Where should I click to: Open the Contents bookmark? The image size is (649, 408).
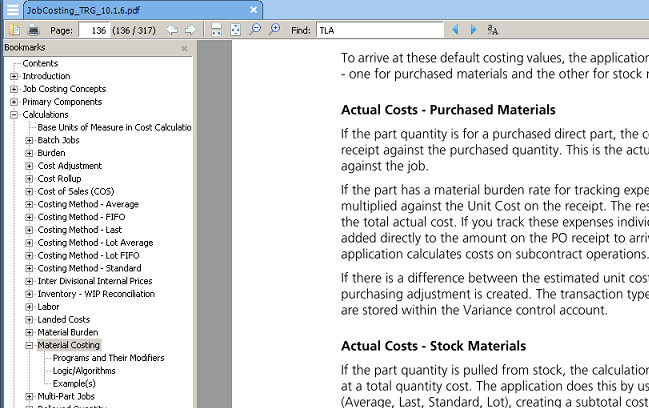point(40,63)
